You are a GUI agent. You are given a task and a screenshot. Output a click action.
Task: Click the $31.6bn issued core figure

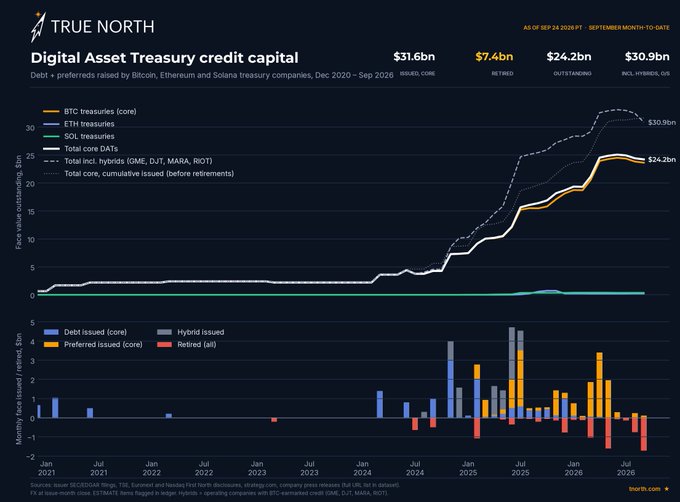pyautogui.click(x=414, y=56)
